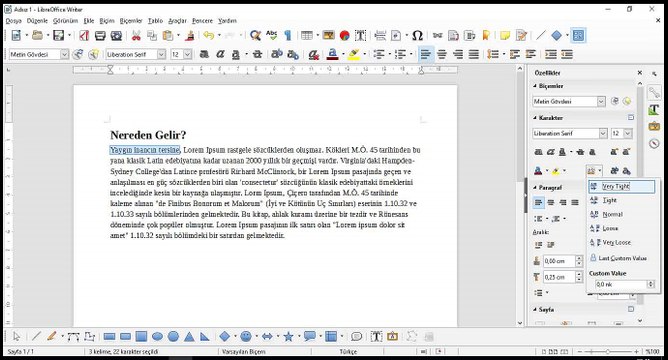Click the Clone Formatting paintbrush icon

190,35
